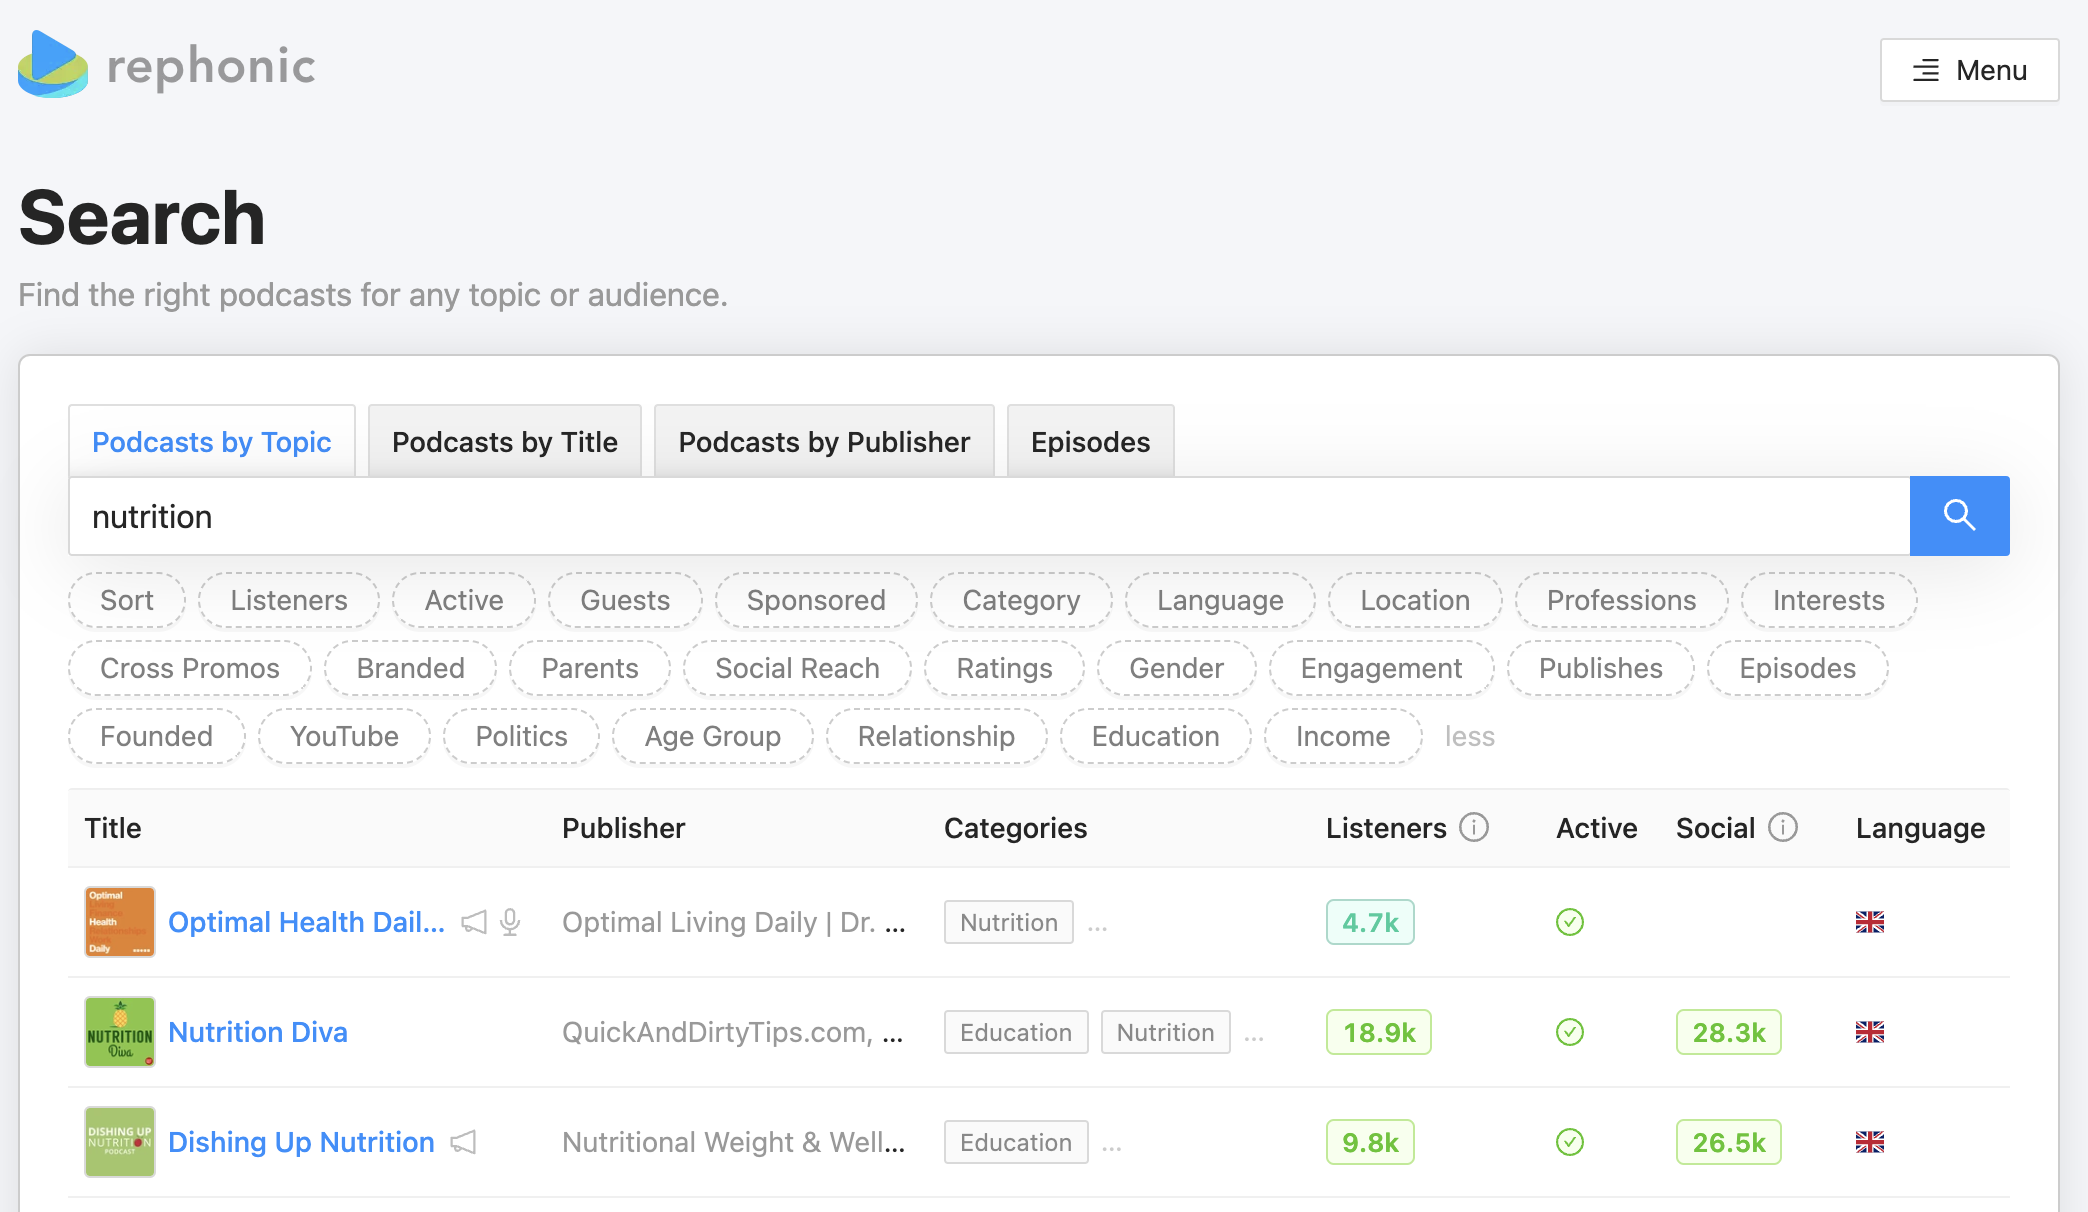This screenshot has width=2088, height=1212.
Task: Switch to Podcasts by Publisher tab
Action: tap(824, 441)
